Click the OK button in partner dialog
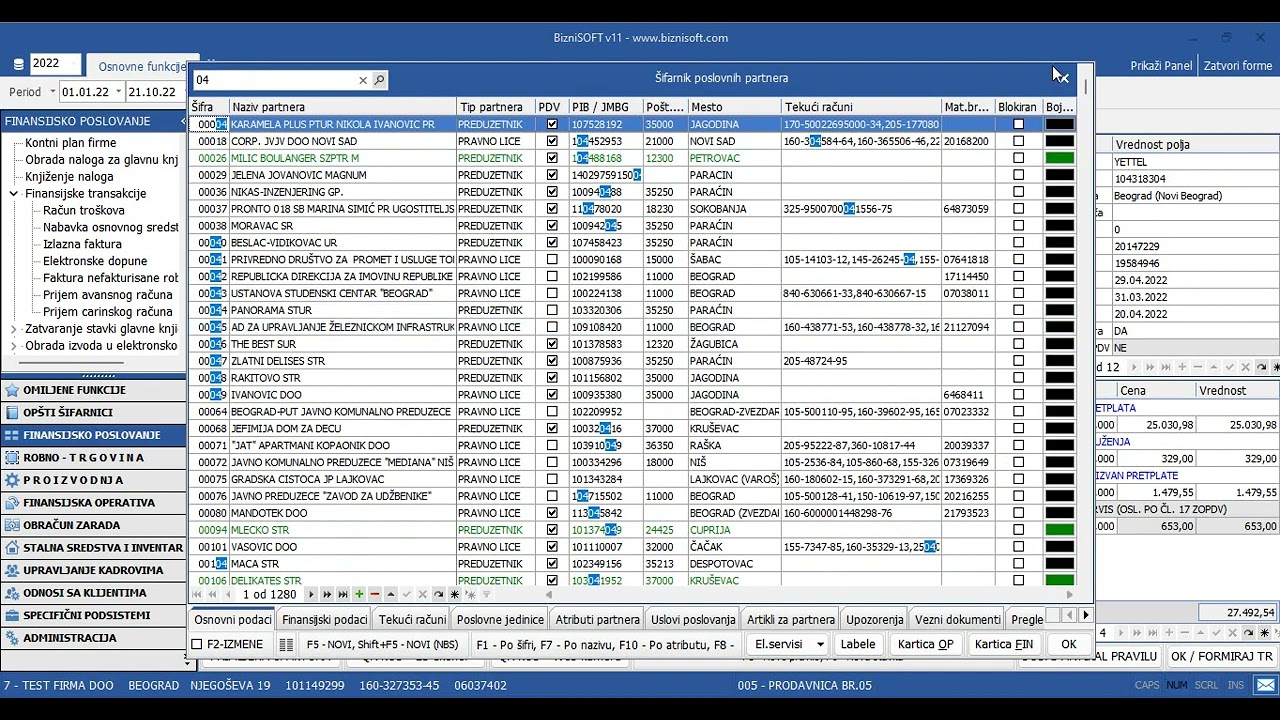Viewport: 1280px width, 720px height. tap(1068, 645)
